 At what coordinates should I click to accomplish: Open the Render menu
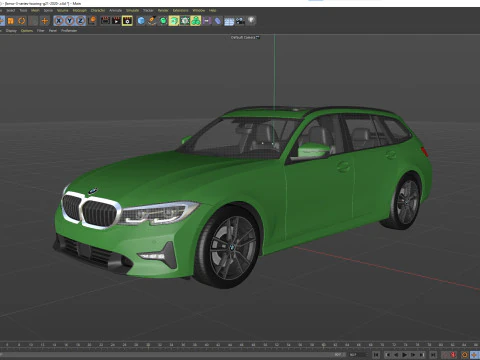click(x=163, y=10)
